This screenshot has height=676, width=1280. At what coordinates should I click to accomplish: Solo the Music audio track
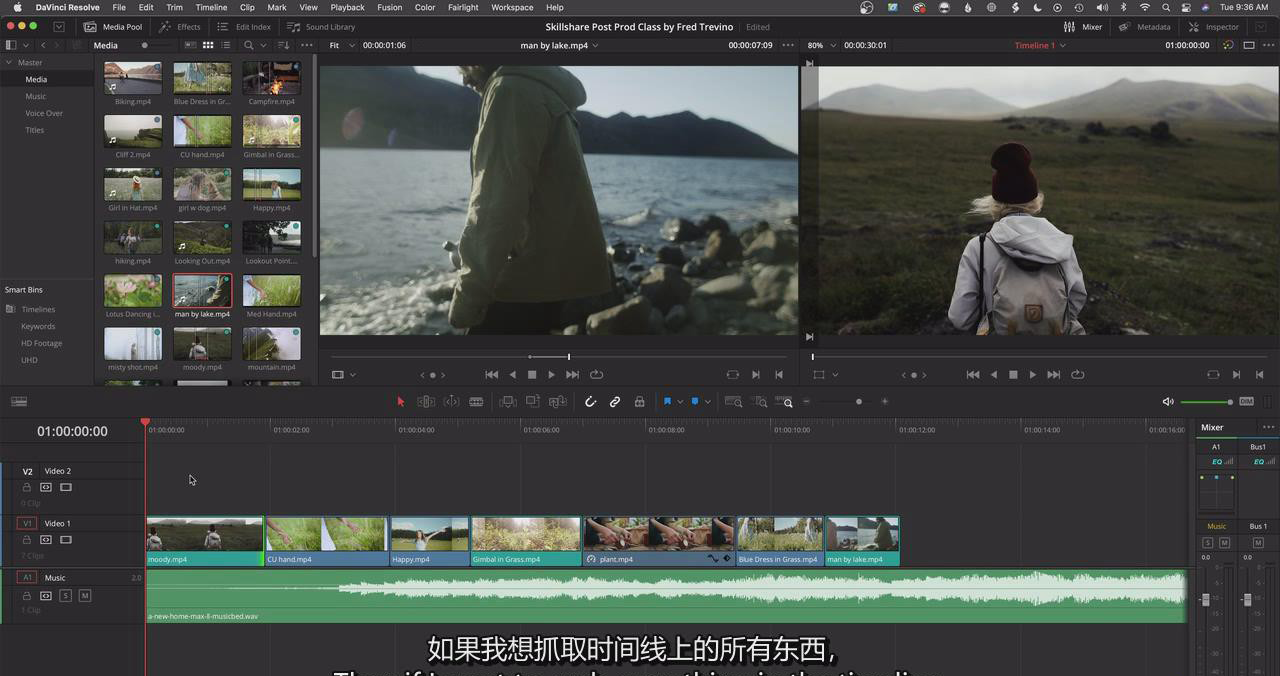click(x=66, y=596)
